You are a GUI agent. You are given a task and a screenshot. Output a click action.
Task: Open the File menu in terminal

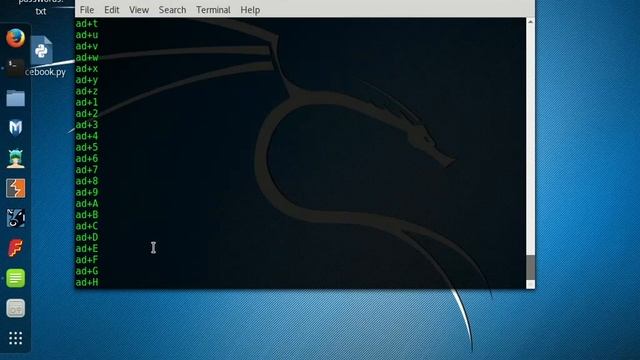87,10
